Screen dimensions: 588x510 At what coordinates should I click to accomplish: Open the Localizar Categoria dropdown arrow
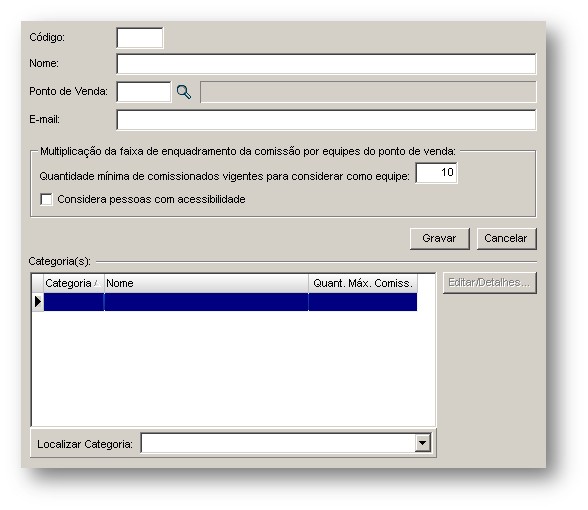click(x=423, y=443)
